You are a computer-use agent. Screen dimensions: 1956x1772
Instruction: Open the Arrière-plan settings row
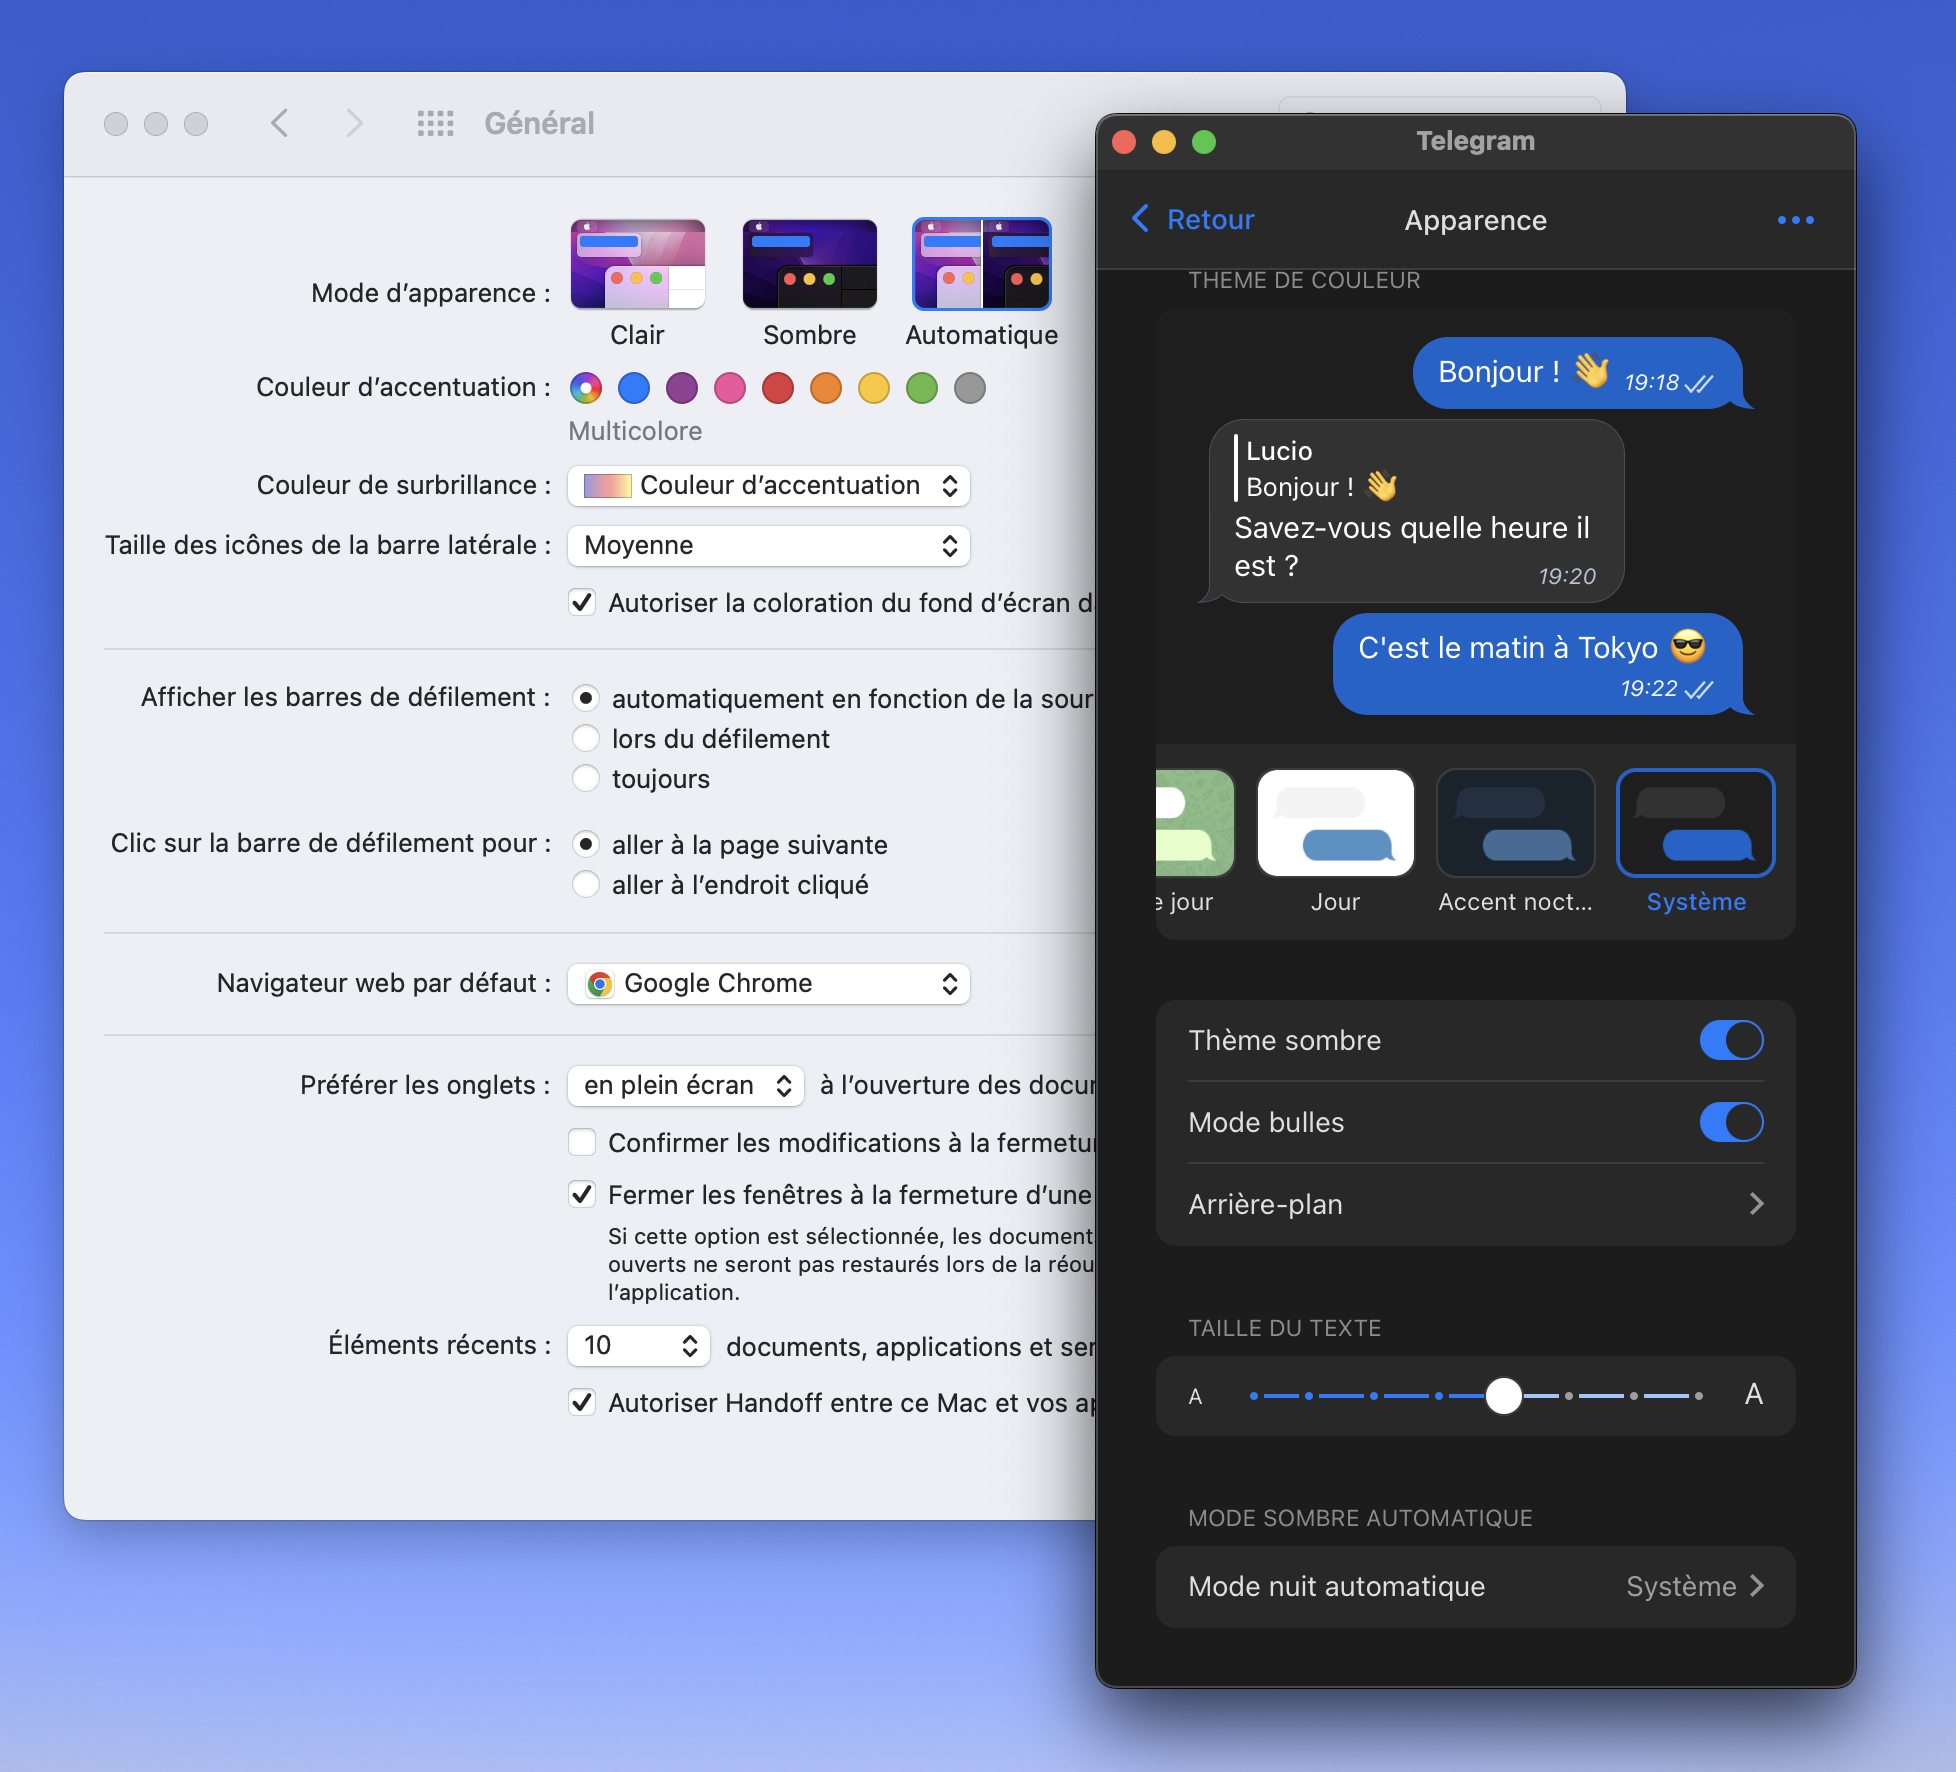[x=1475, y=1204]
